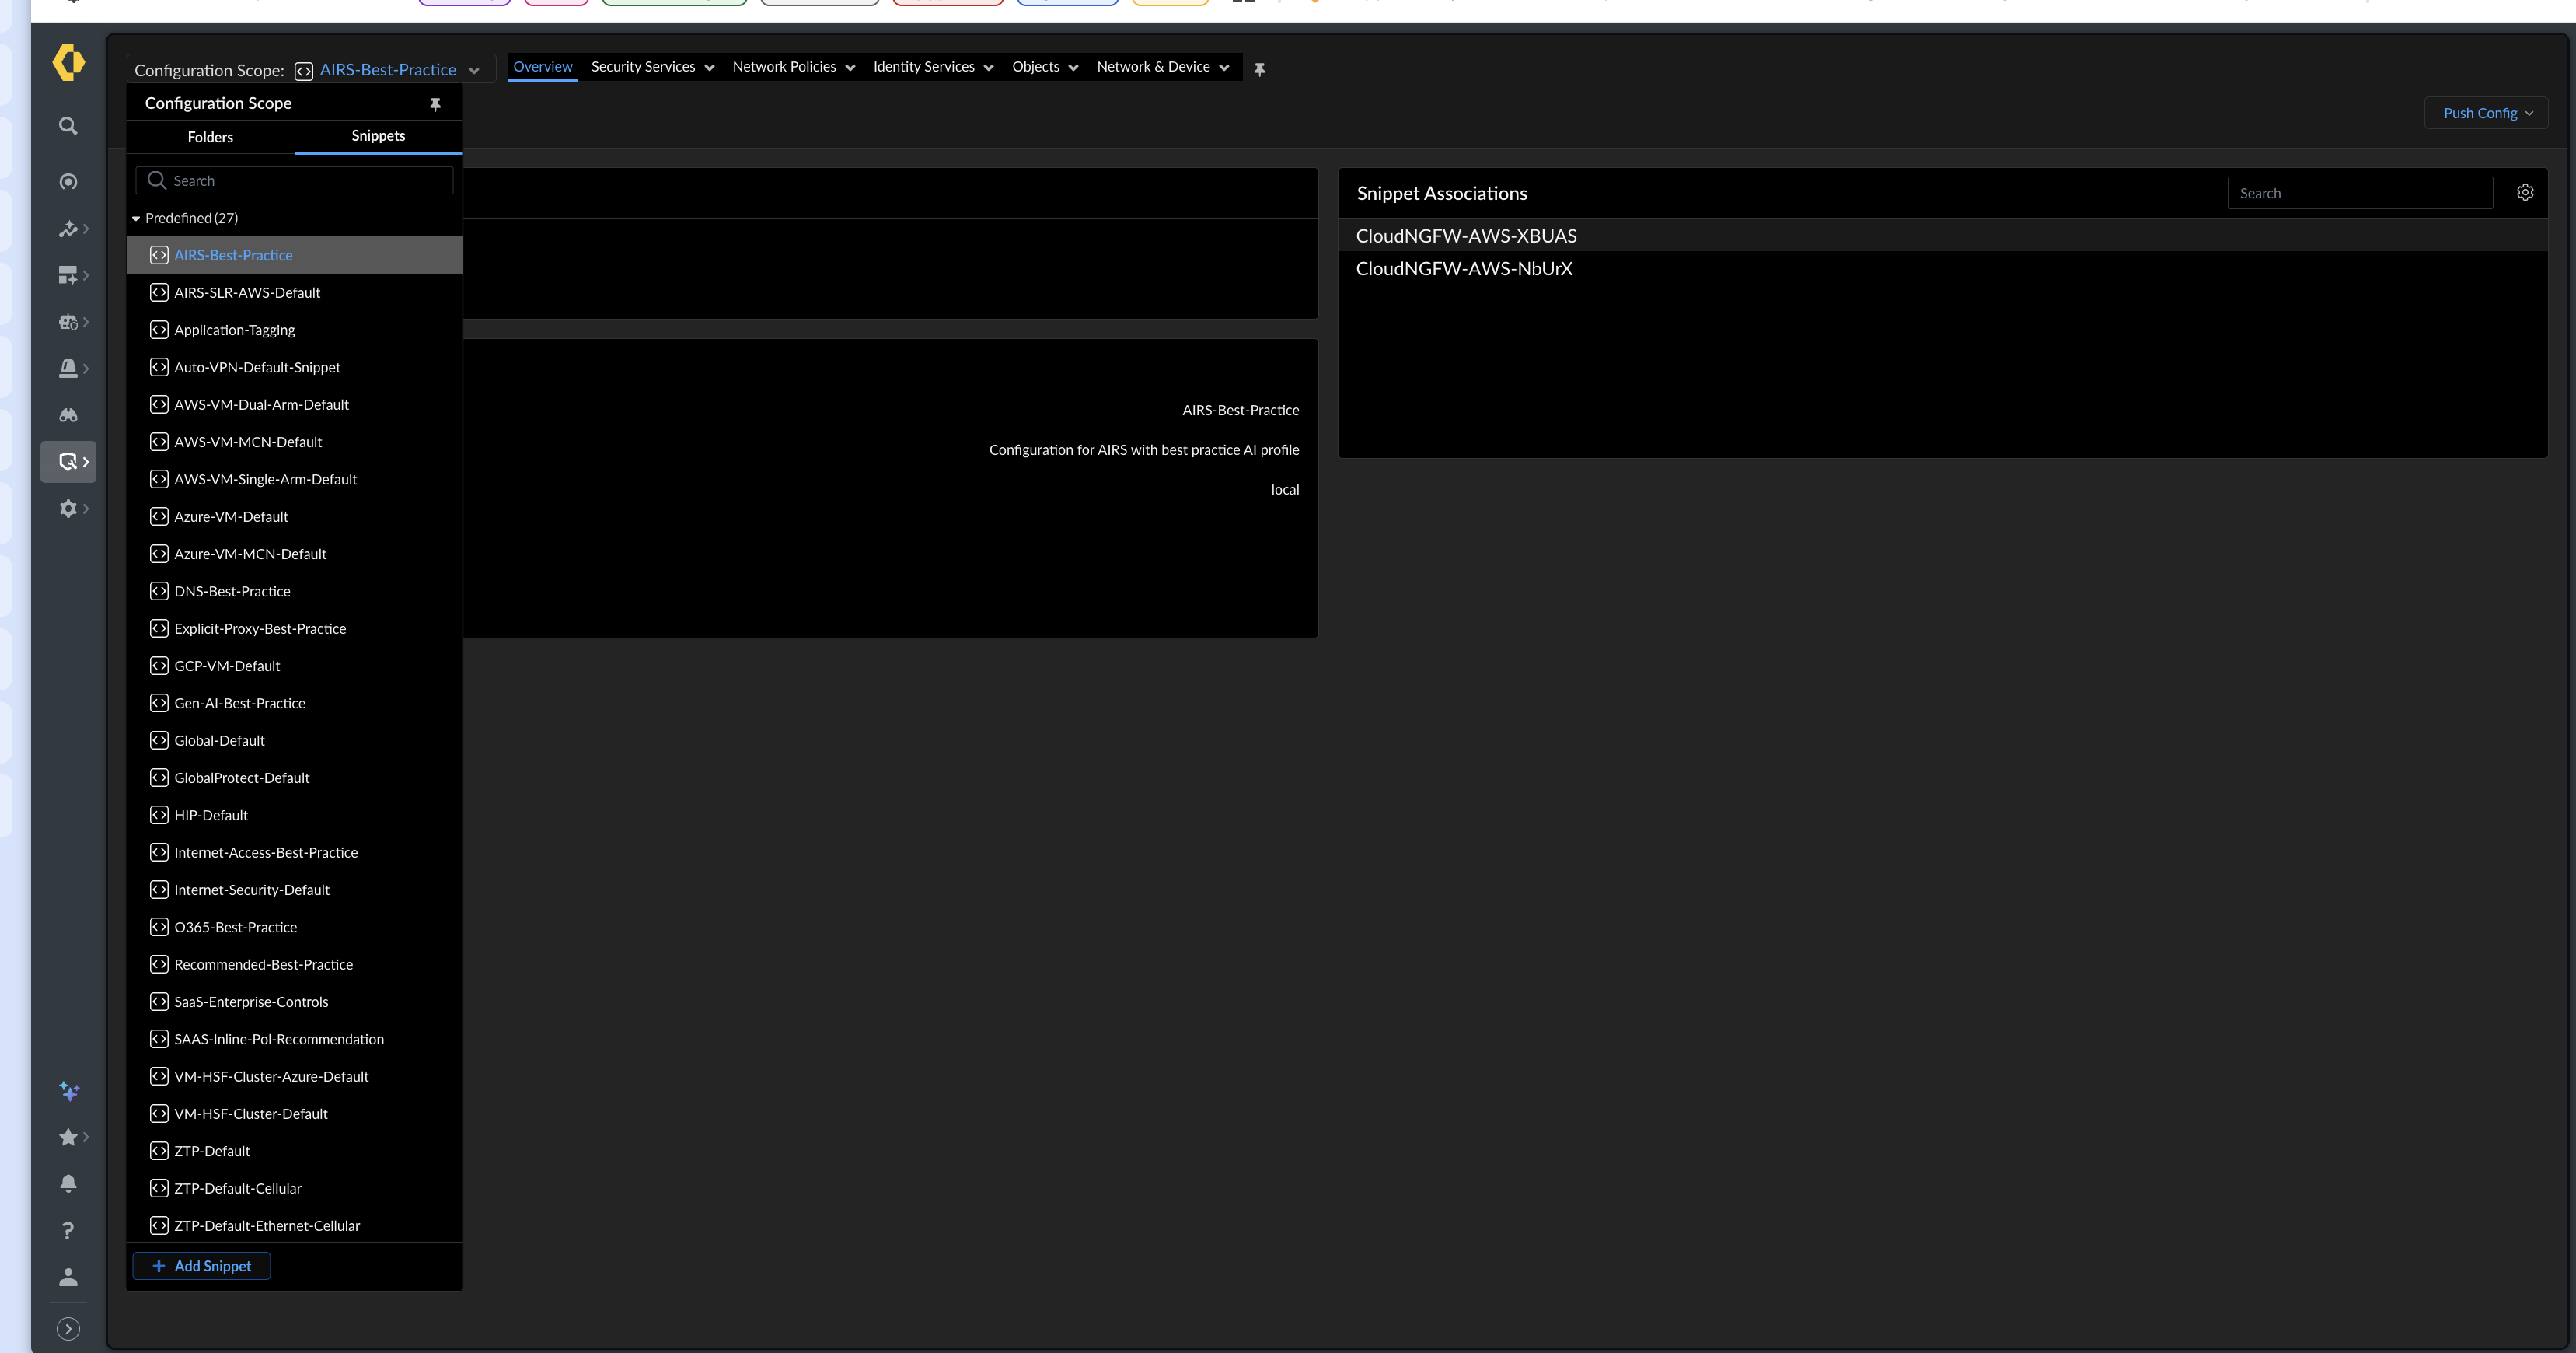Image resolution: width=2576 pixels, height=1353 pixels.
Task: Click the CloudNGFW-AWS-XBUAS association row
Action: click(x=1943, y=236)
